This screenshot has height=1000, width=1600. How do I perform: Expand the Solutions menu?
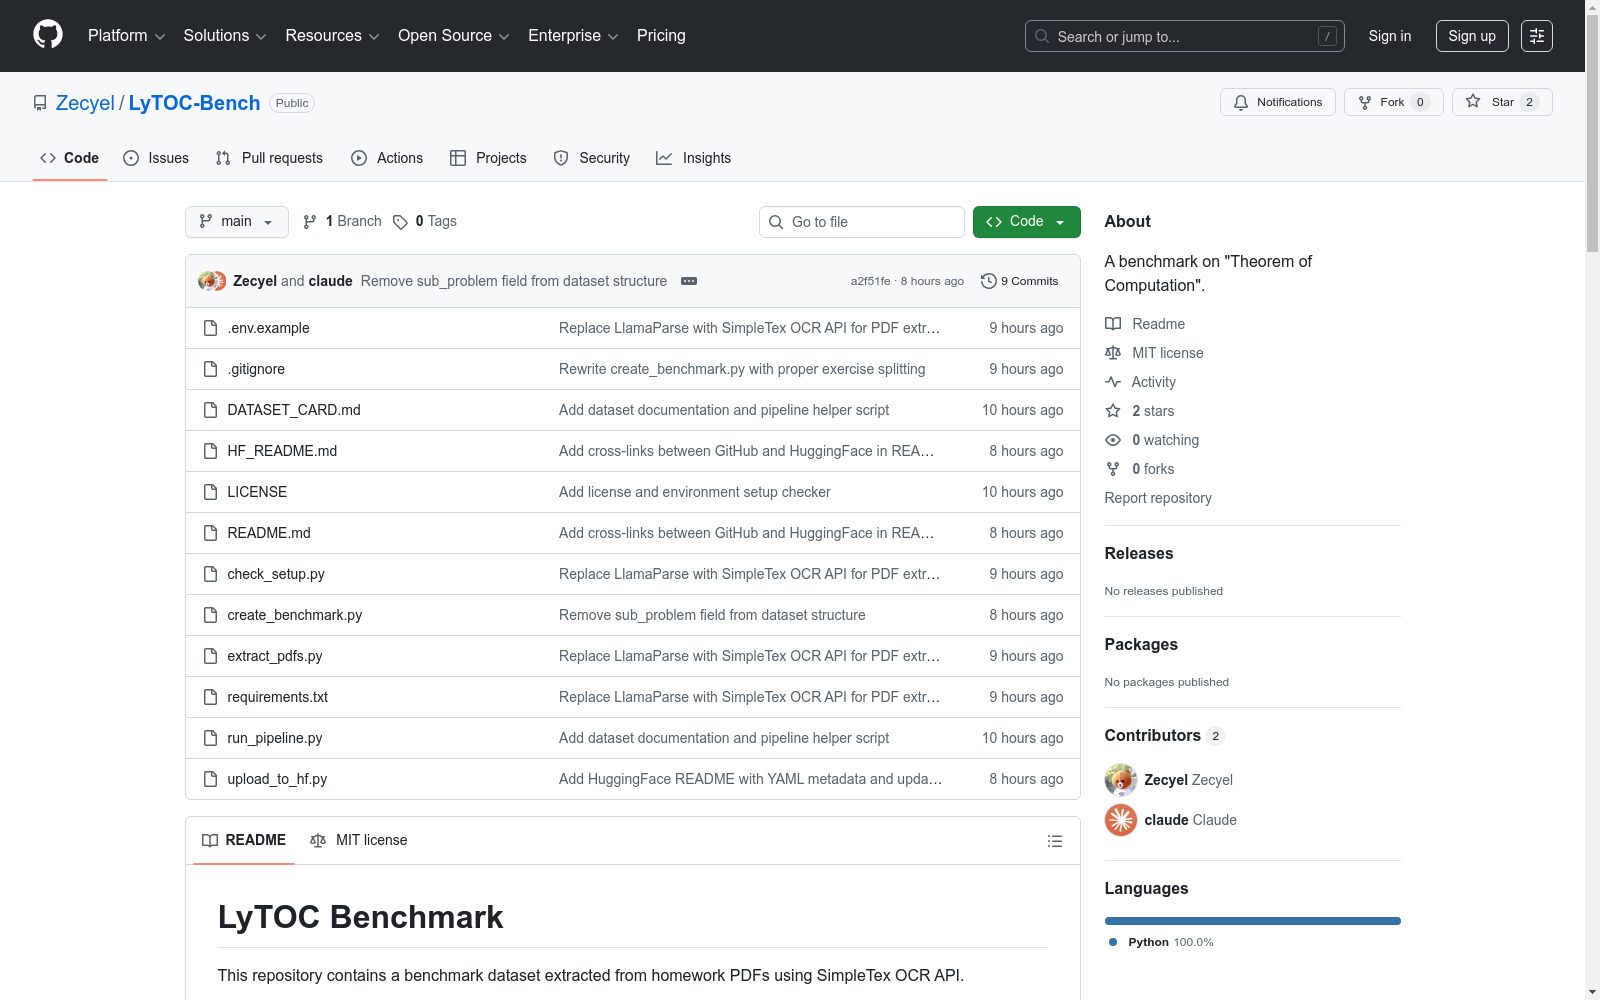coord(225,36)
